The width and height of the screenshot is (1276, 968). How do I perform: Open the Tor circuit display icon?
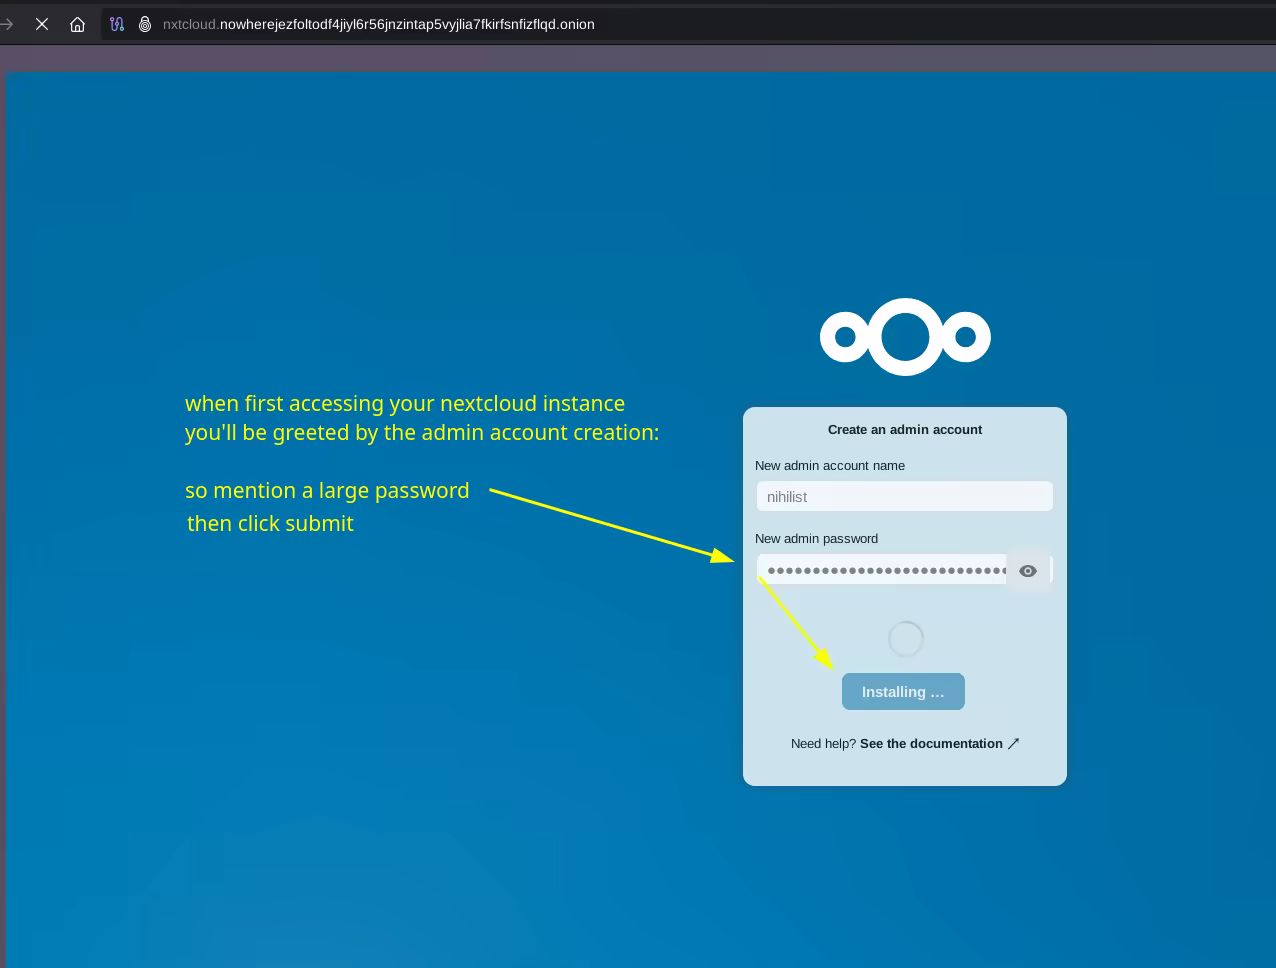tap(117, 24)
